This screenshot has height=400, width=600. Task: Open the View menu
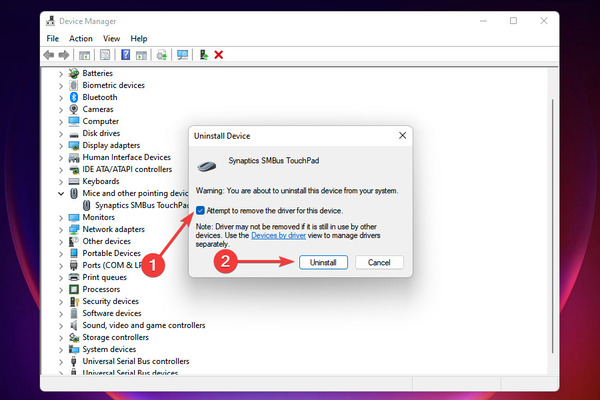coord(111,39)
